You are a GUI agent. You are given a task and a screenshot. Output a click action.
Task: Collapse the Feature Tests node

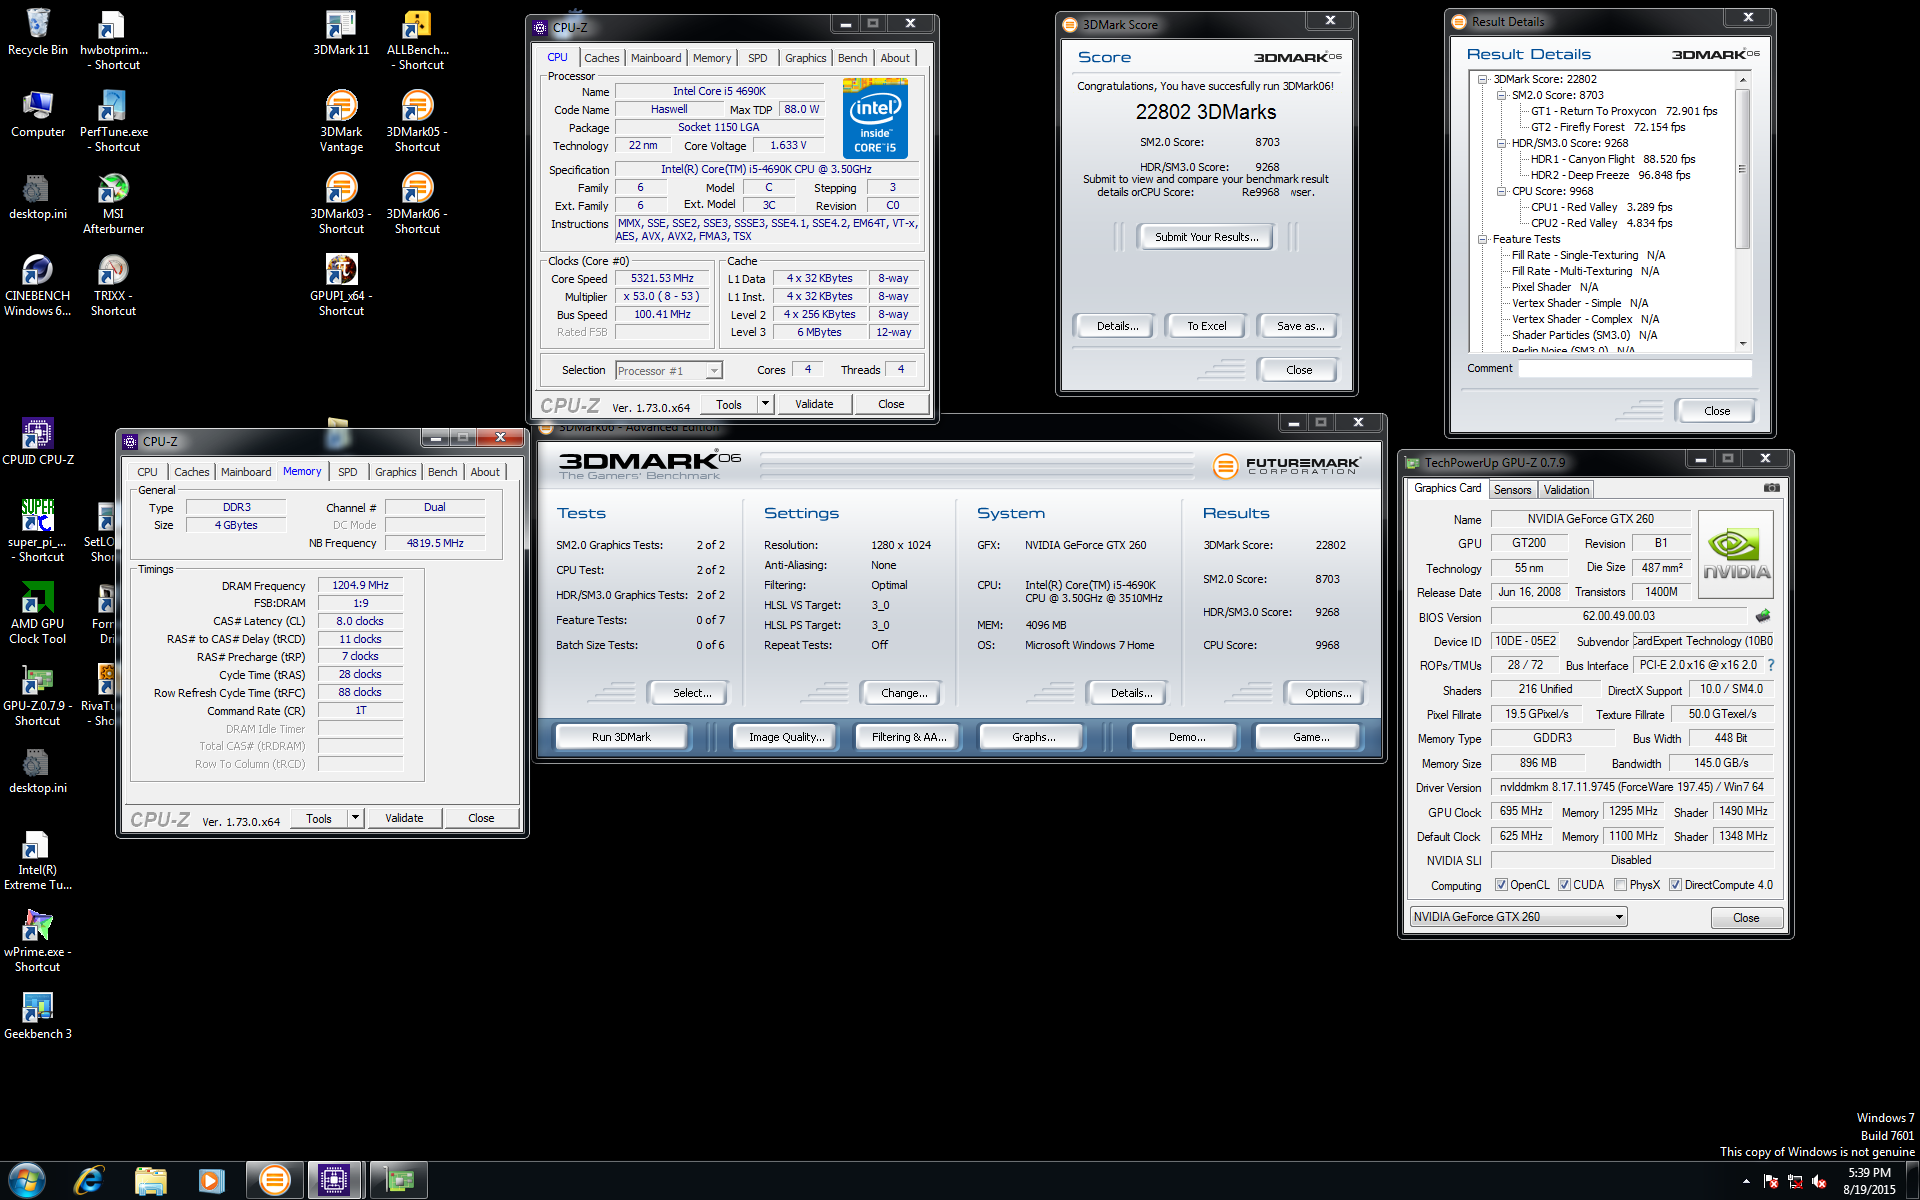click(x=1483, y=239)
